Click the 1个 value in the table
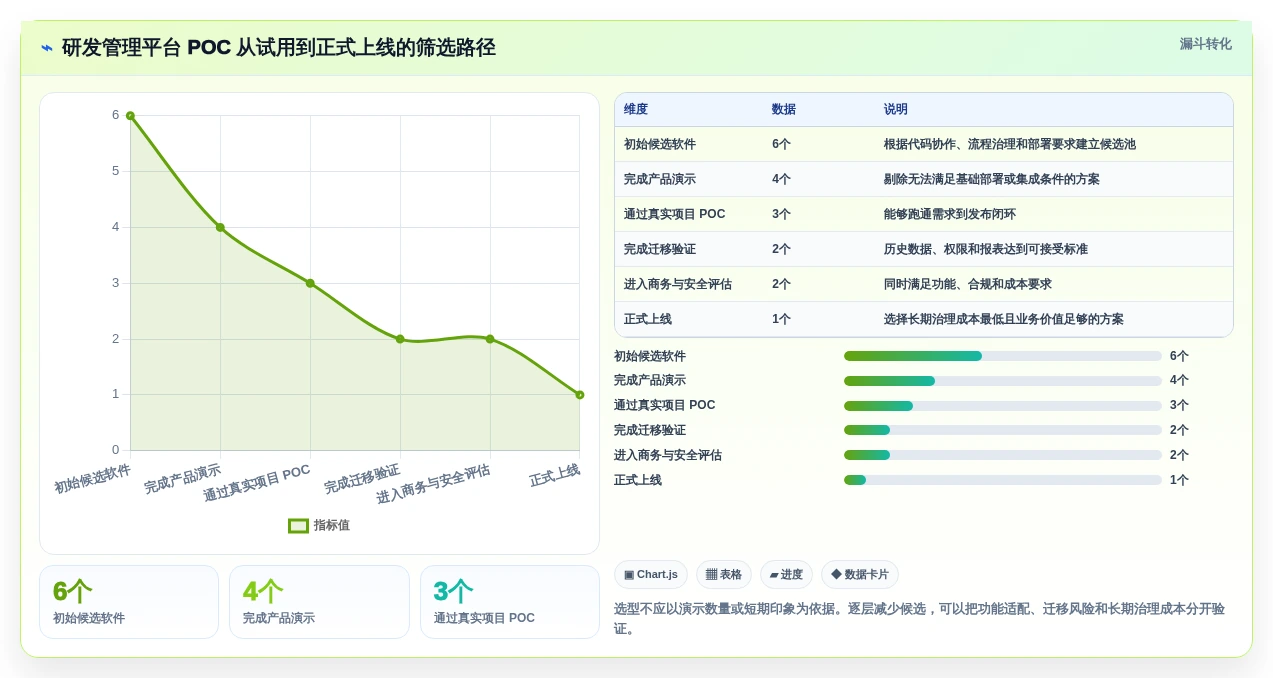This screenshot has height=678, width=1273. click(781, 319)
